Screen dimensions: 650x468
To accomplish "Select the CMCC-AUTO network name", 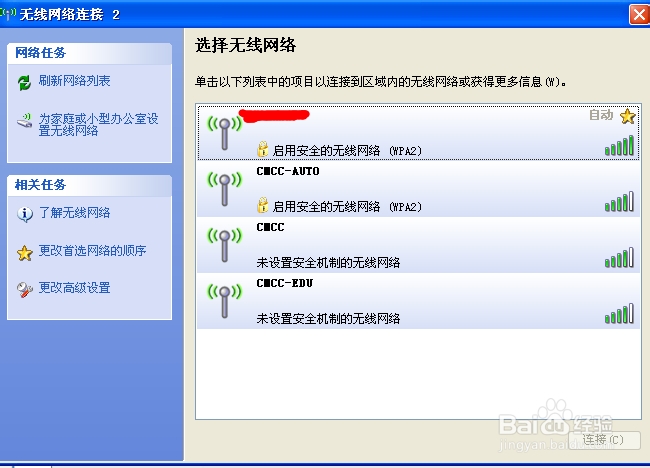I will pos(288,171).
